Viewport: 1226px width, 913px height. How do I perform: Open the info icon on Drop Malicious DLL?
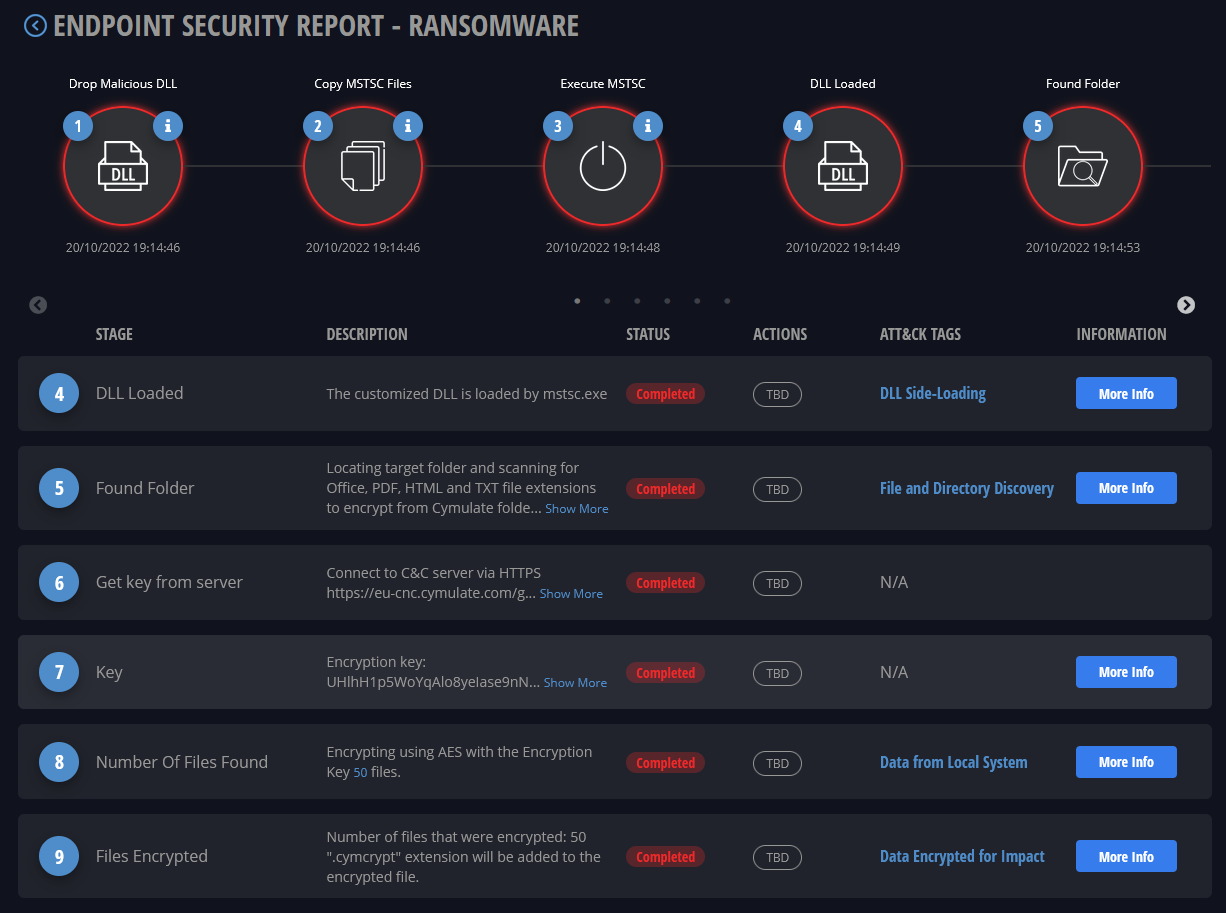(167, 126)
